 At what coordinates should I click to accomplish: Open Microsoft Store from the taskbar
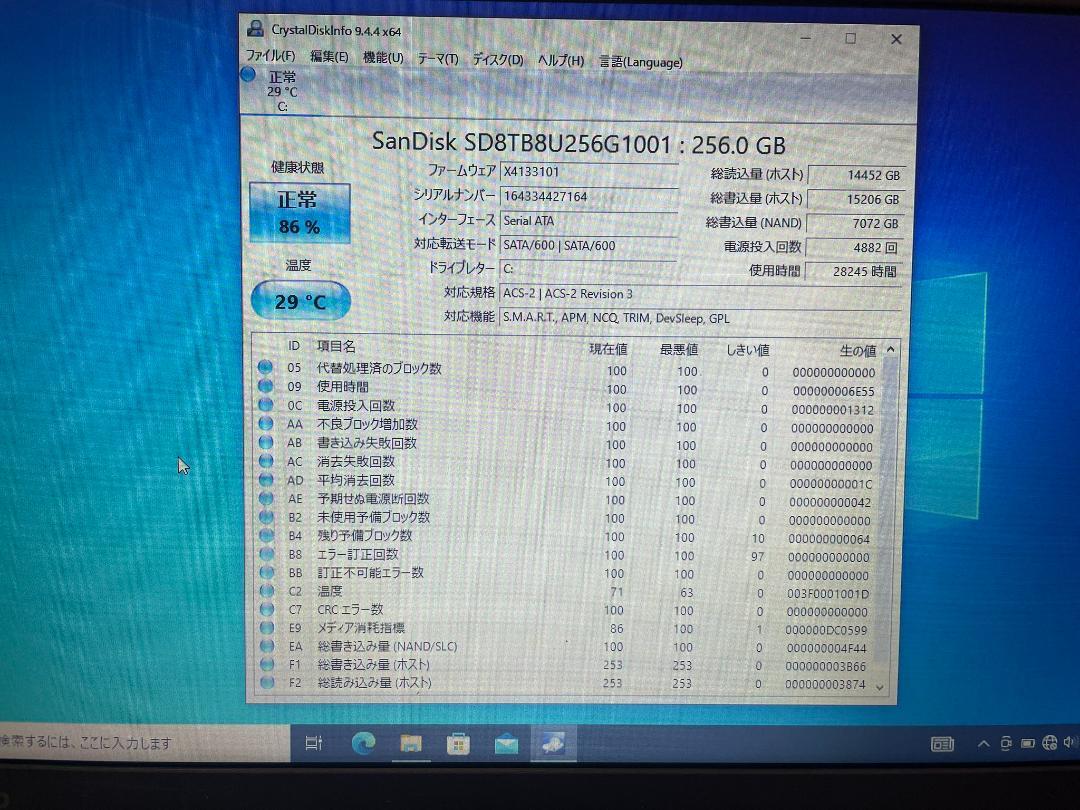458,744
